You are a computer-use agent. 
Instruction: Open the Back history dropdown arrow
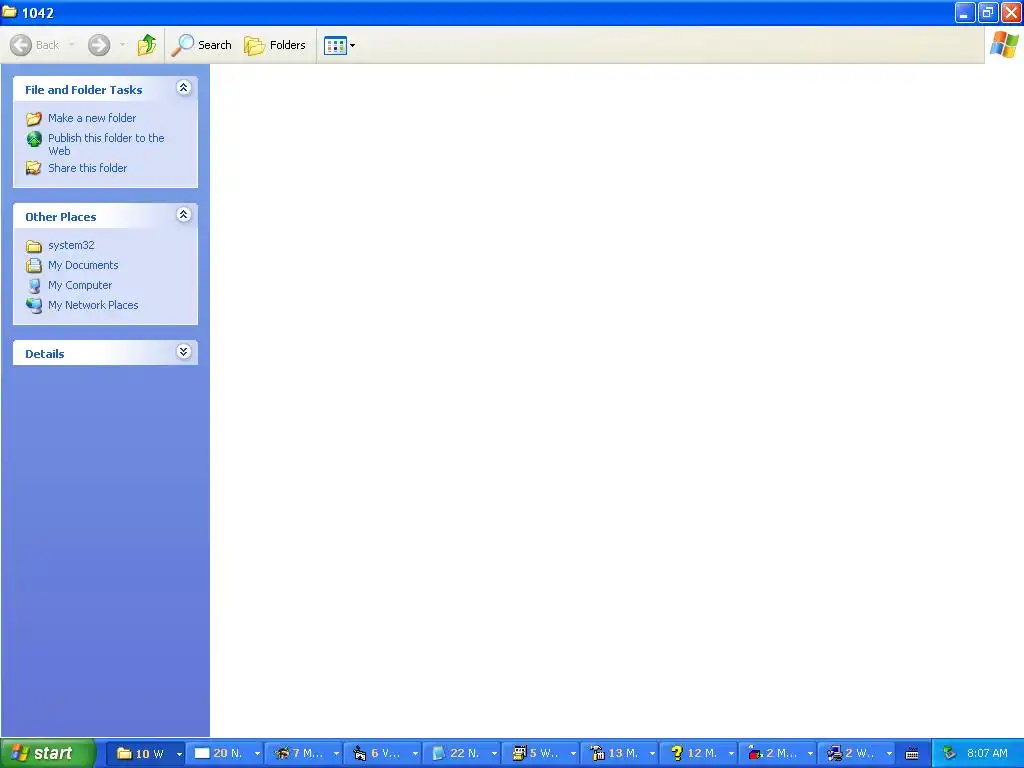(71, 45)
